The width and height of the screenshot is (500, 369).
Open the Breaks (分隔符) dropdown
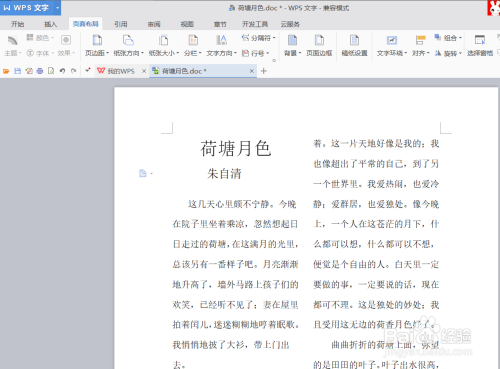tap(258, 38)
